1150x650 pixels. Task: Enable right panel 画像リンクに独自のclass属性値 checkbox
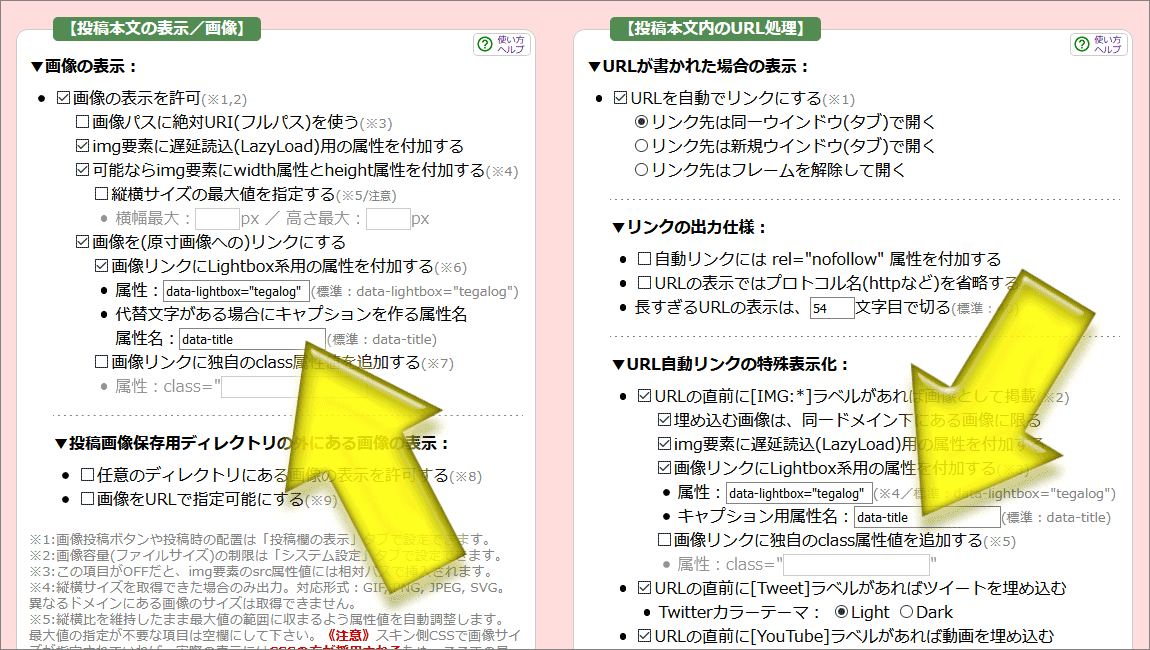coord(664,540)
